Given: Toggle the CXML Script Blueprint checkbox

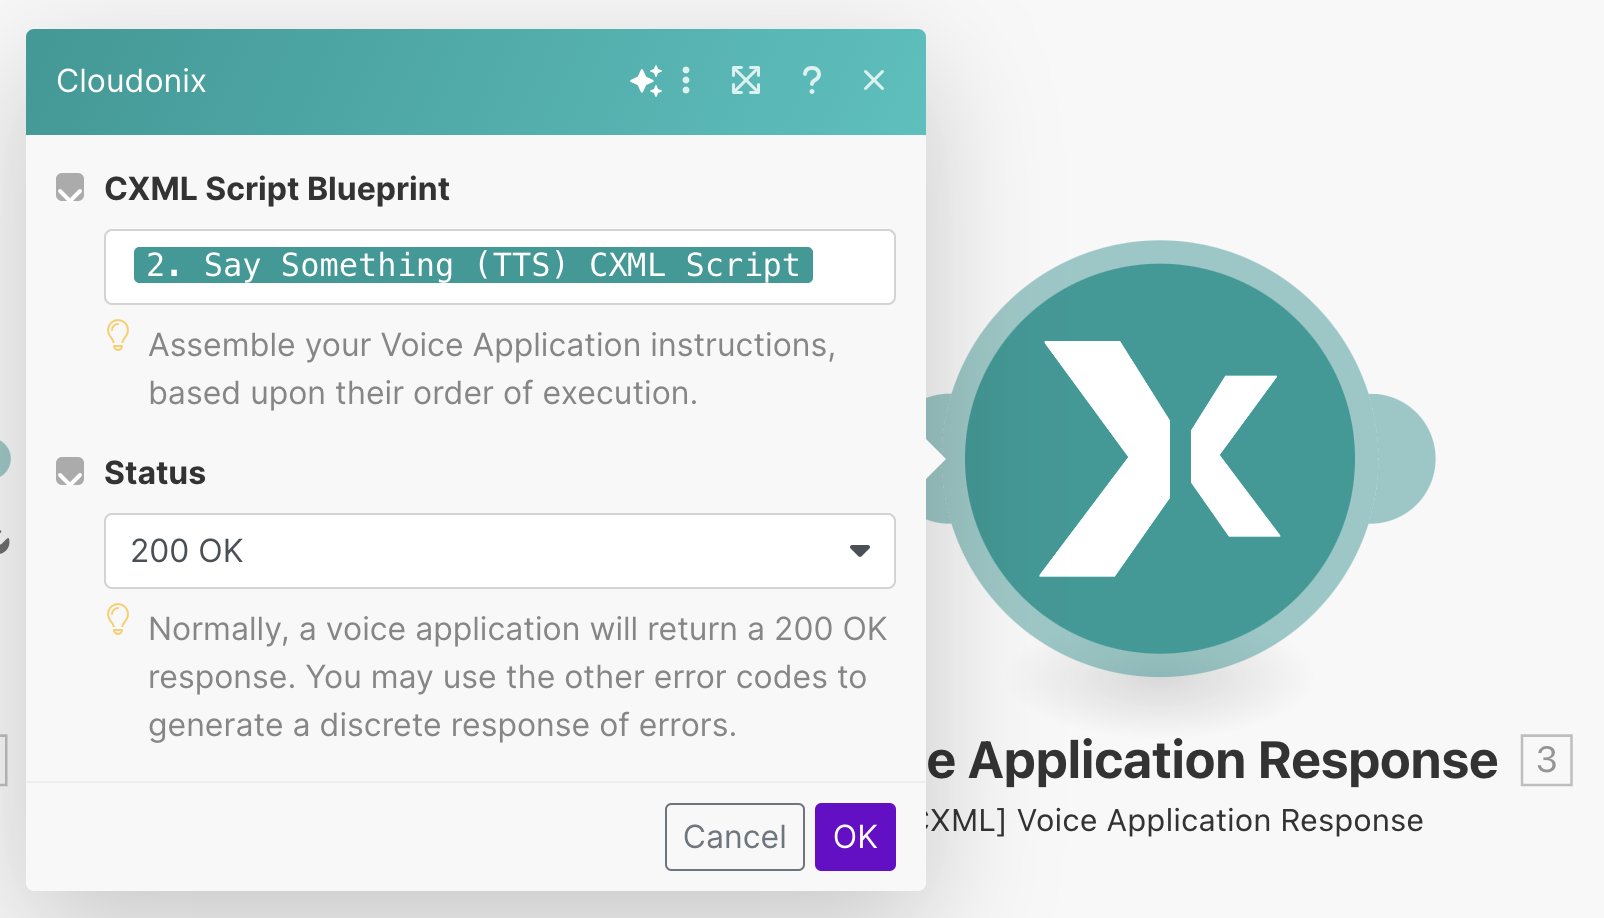Looking at the screenshot, I should pyautogui.click(x=70, y=188).
